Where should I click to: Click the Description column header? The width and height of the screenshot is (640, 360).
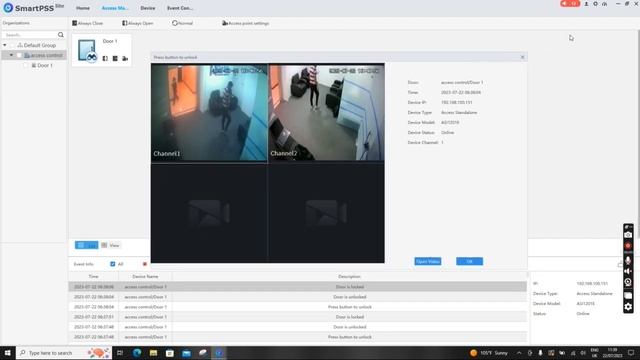tap(349, 277)
